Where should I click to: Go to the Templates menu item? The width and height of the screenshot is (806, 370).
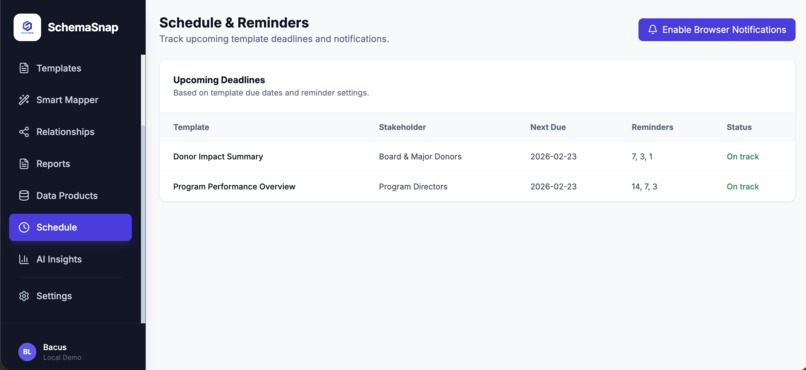[x=70, y=68]
